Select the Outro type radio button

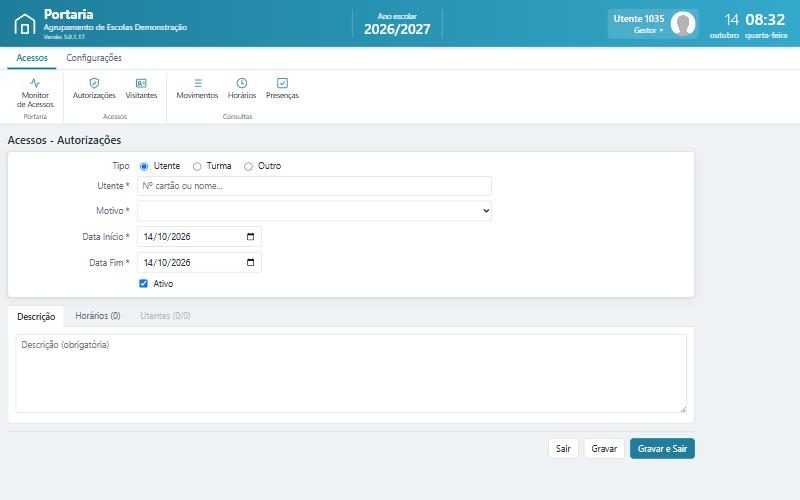coord(248,166)
